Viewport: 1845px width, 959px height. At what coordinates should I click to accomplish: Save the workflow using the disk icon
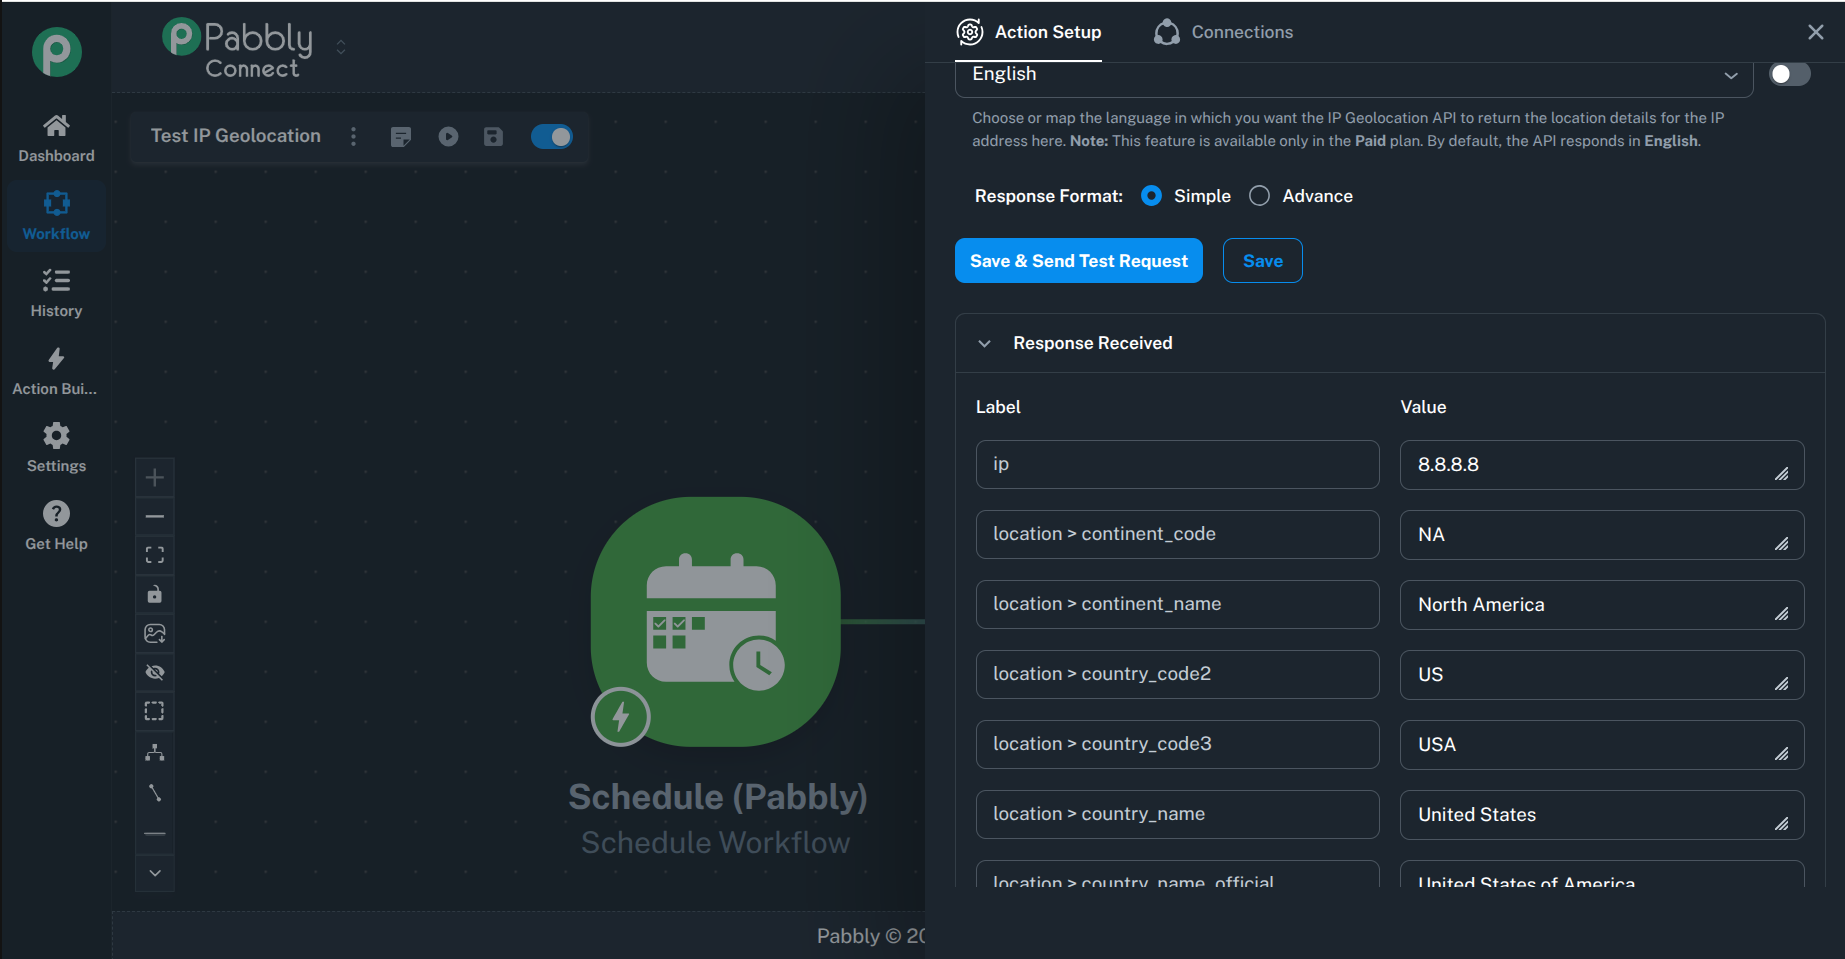(x=493, y=136)
